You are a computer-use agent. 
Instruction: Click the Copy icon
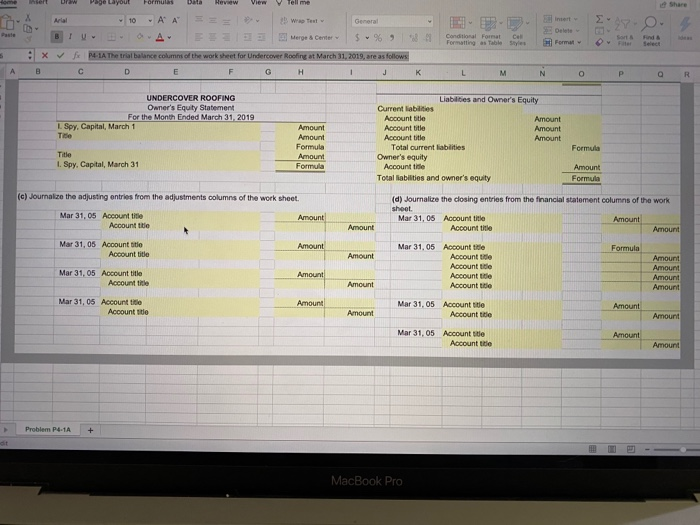[x=28, y=29]
